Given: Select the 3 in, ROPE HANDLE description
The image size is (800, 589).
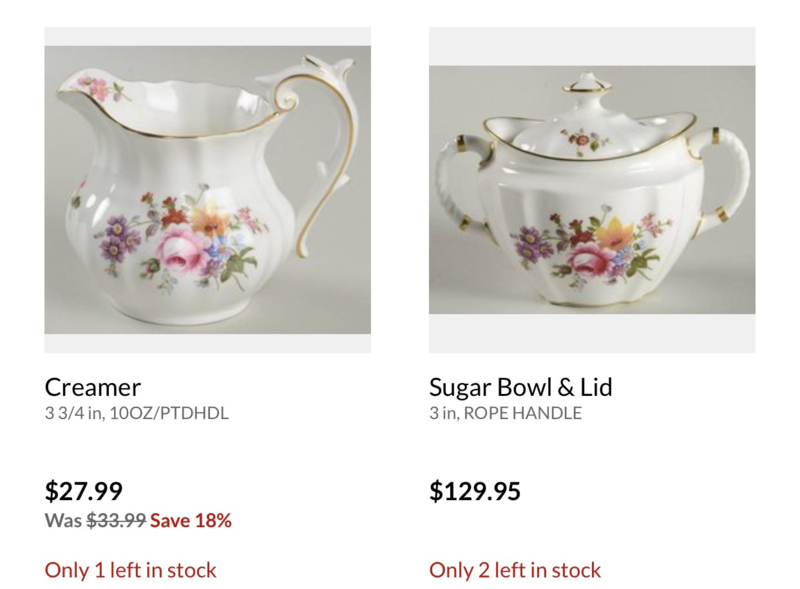Looking at the screenshot, I should tap(505, 413).
